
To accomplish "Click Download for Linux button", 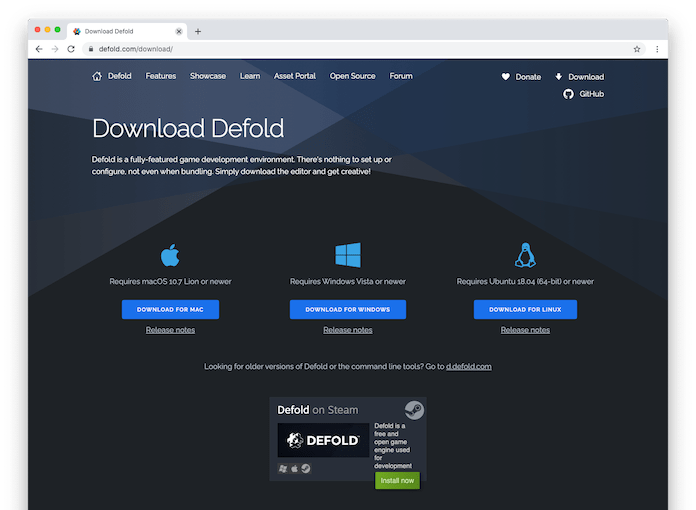I will click(x=525, y=309).
